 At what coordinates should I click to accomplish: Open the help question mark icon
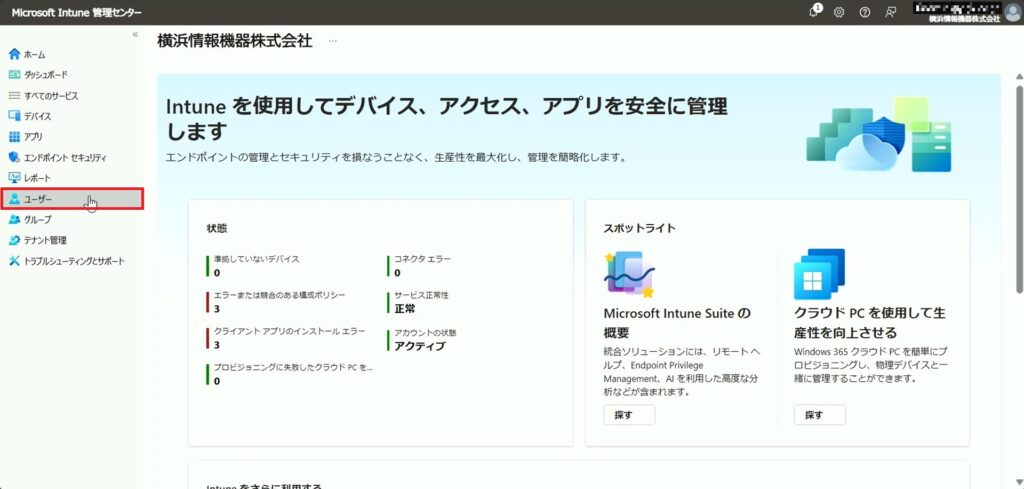865,12
